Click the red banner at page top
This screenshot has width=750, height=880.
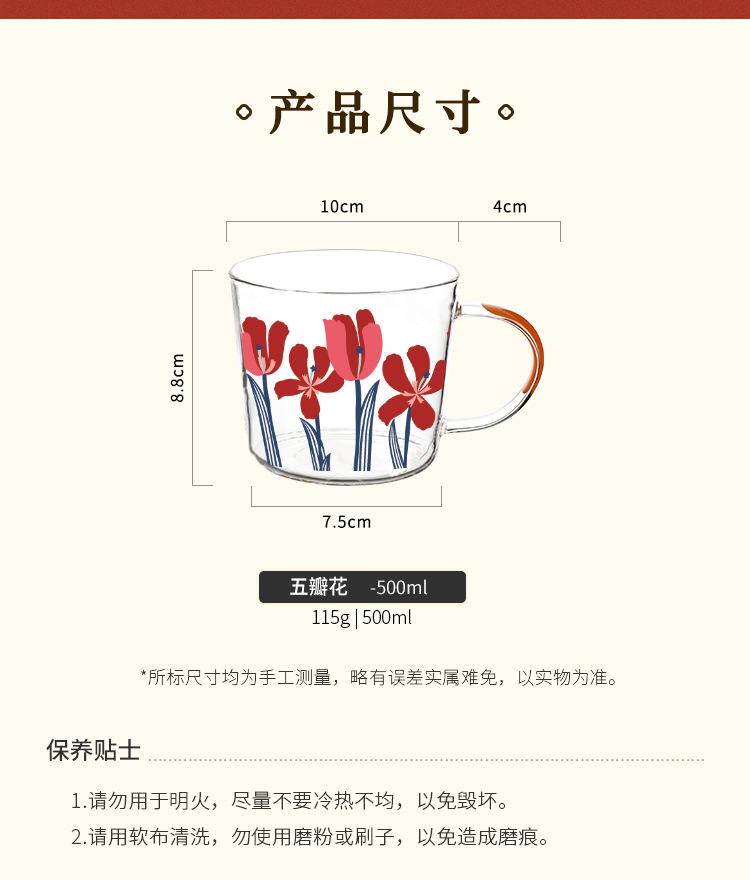click(375, 9)
